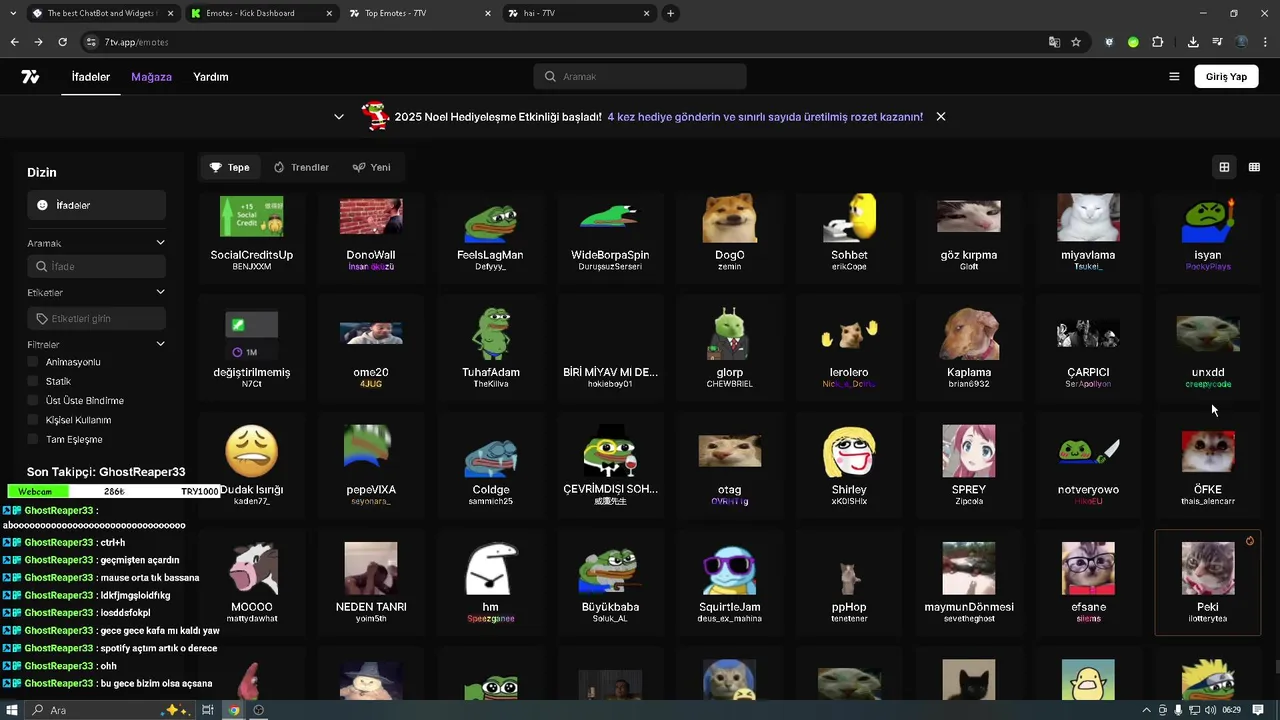The image size is (1280, 720).
Task: Open the Mağaza nav item
Action: point(151,77)
